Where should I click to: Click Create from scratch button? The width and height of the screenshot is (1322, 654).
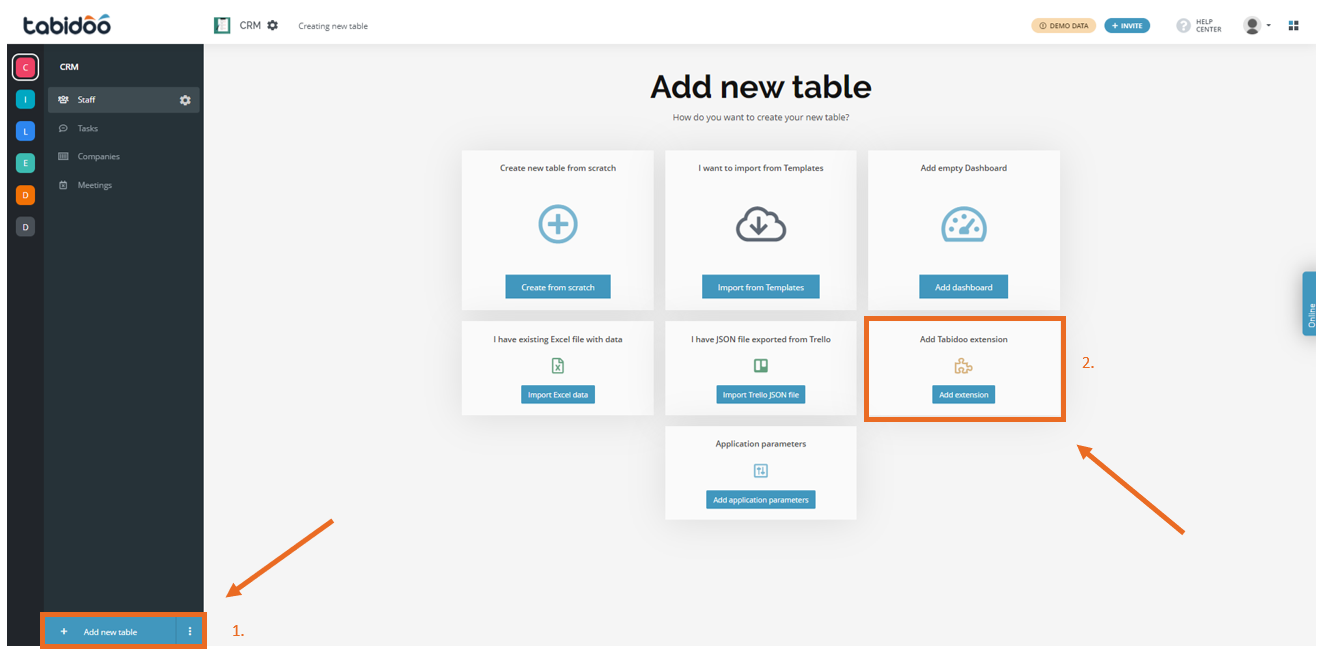point(558,287)
